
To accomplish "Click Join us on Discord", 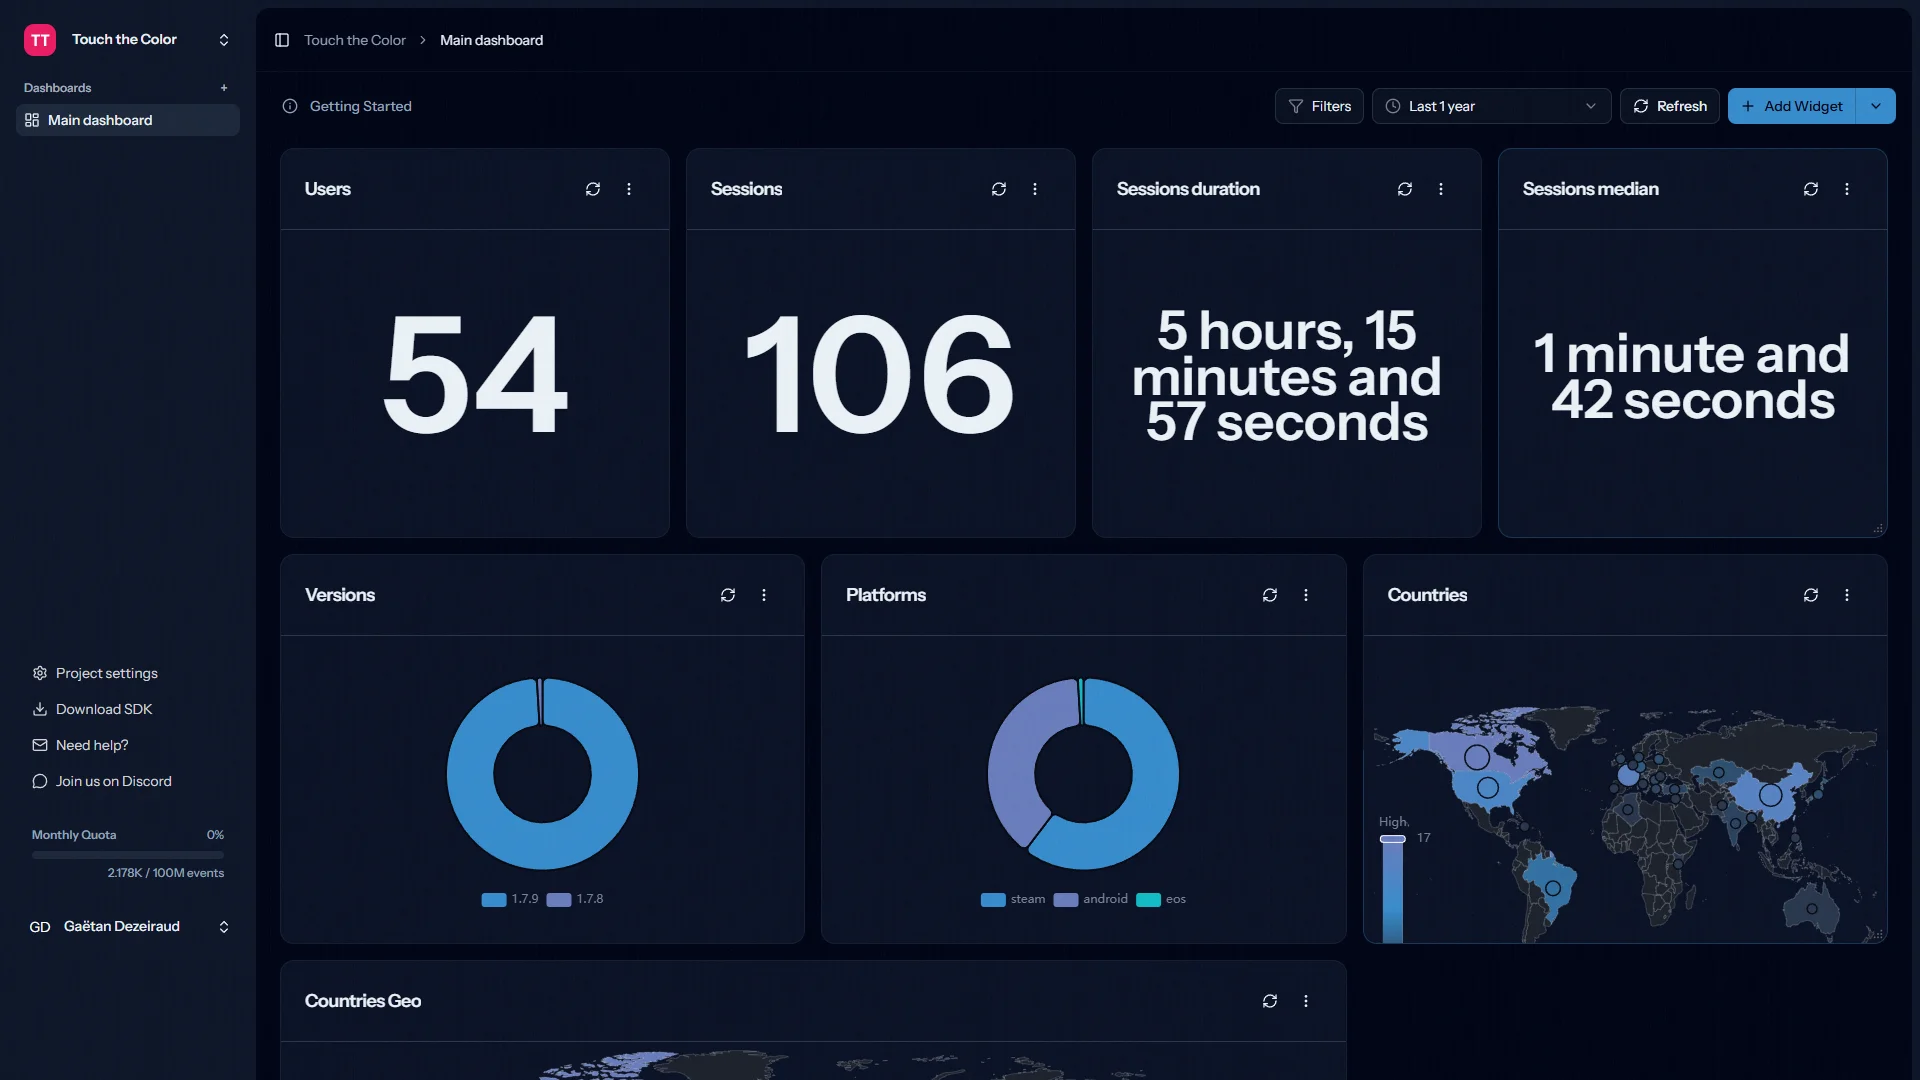I will [x=102, y=781].
